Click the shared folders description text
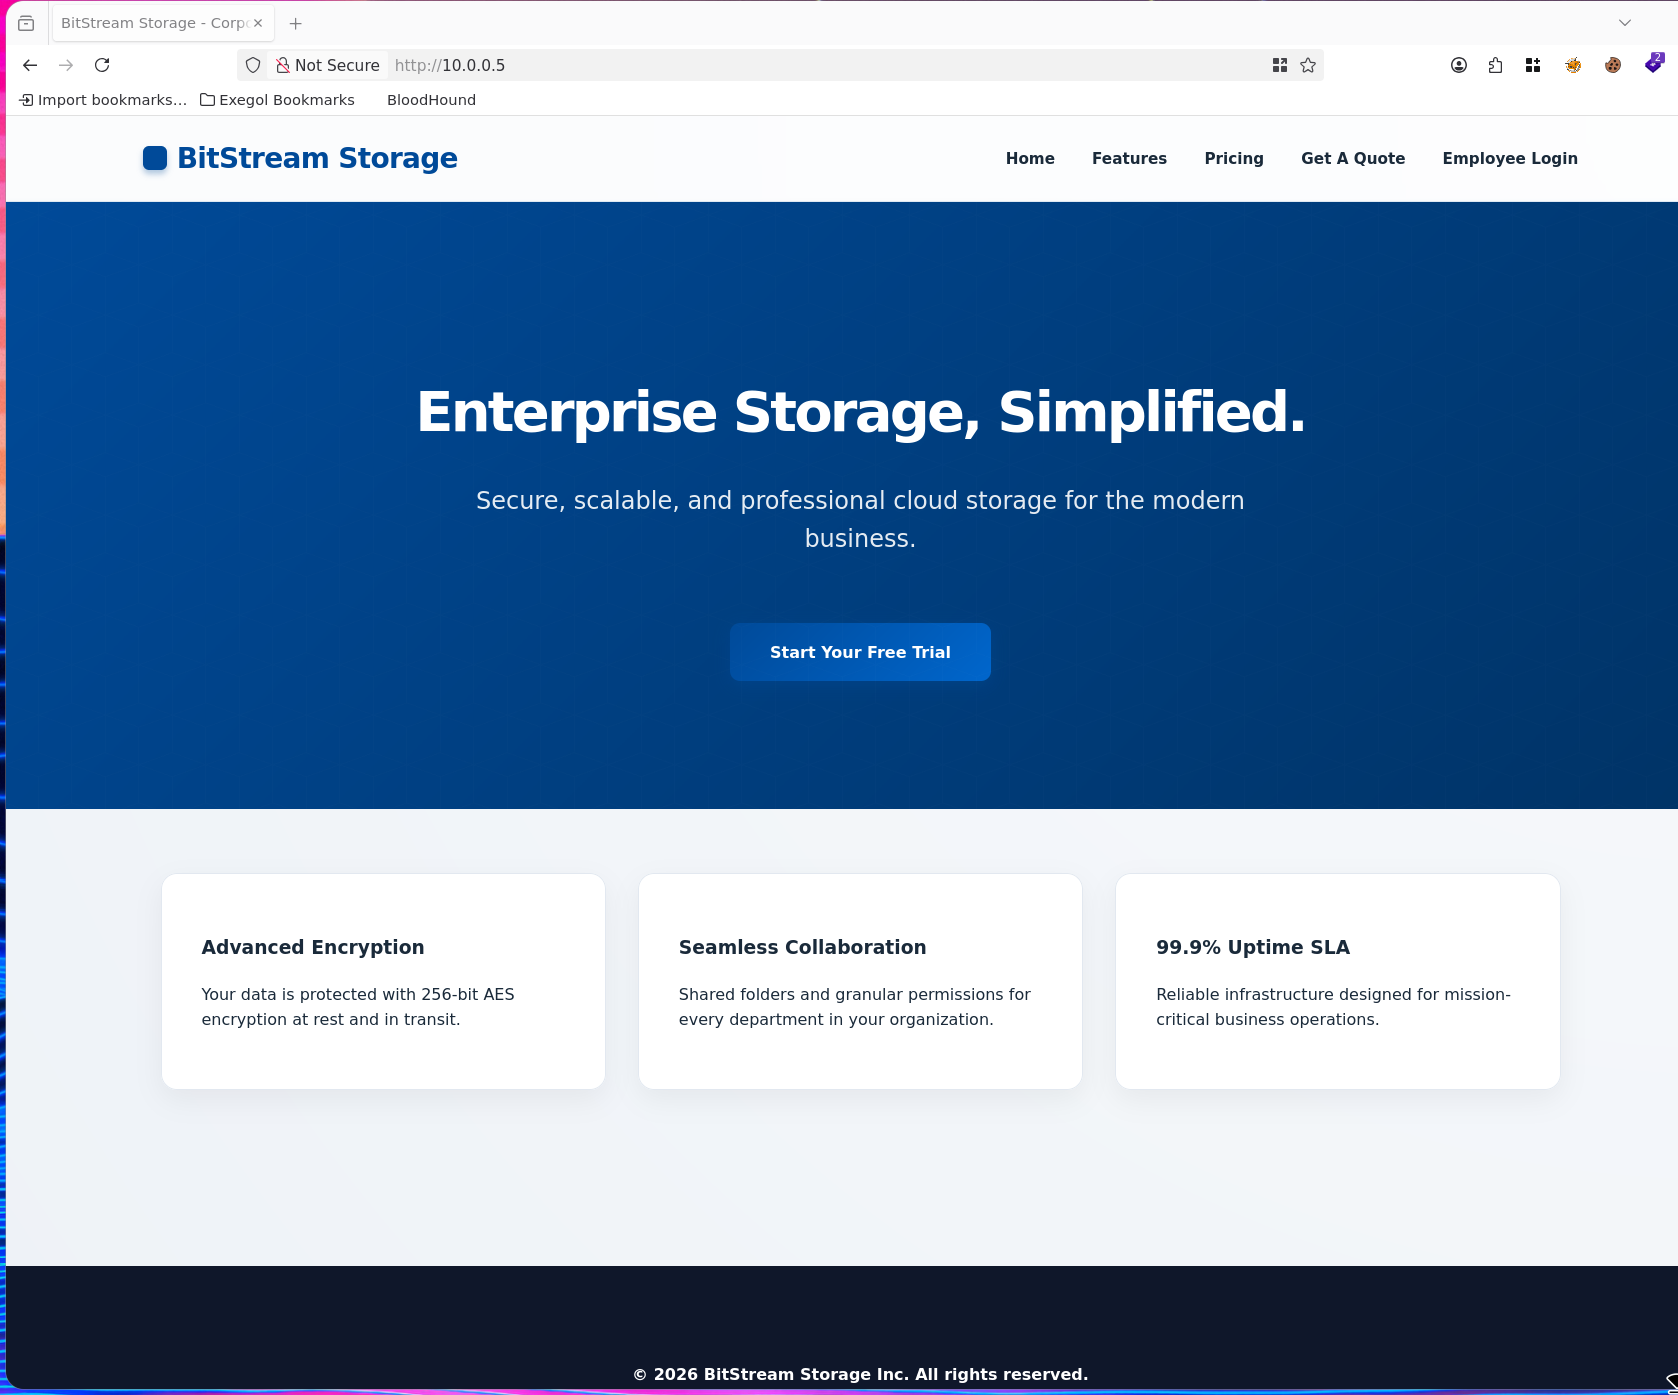Image resolution: width=1678 pixels, height=1395 pixels. (x=854, y=1007)
